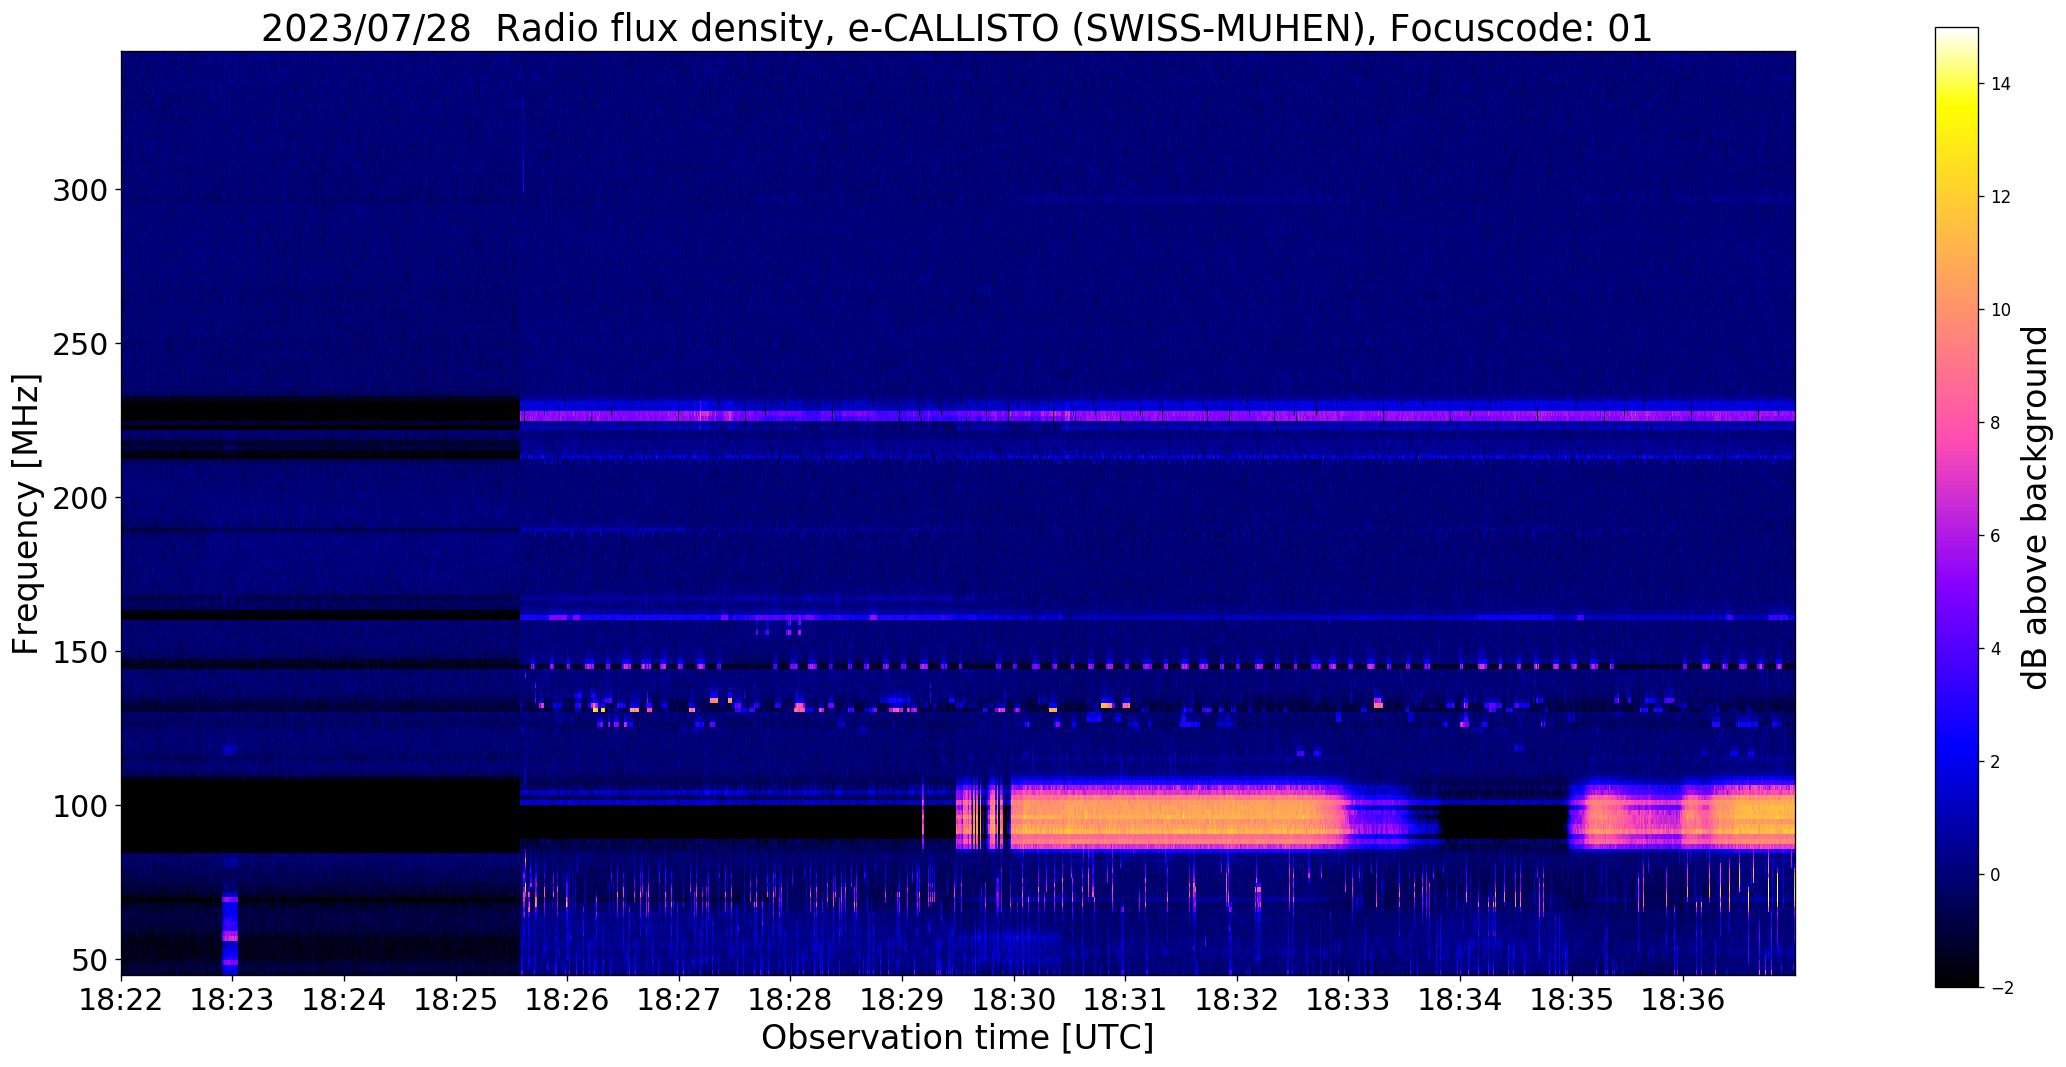Image resolution: width=2066 pixels, height=1067 pixels.
Task: Click the 18:24 time tick label
Action: click(345, 1000)
